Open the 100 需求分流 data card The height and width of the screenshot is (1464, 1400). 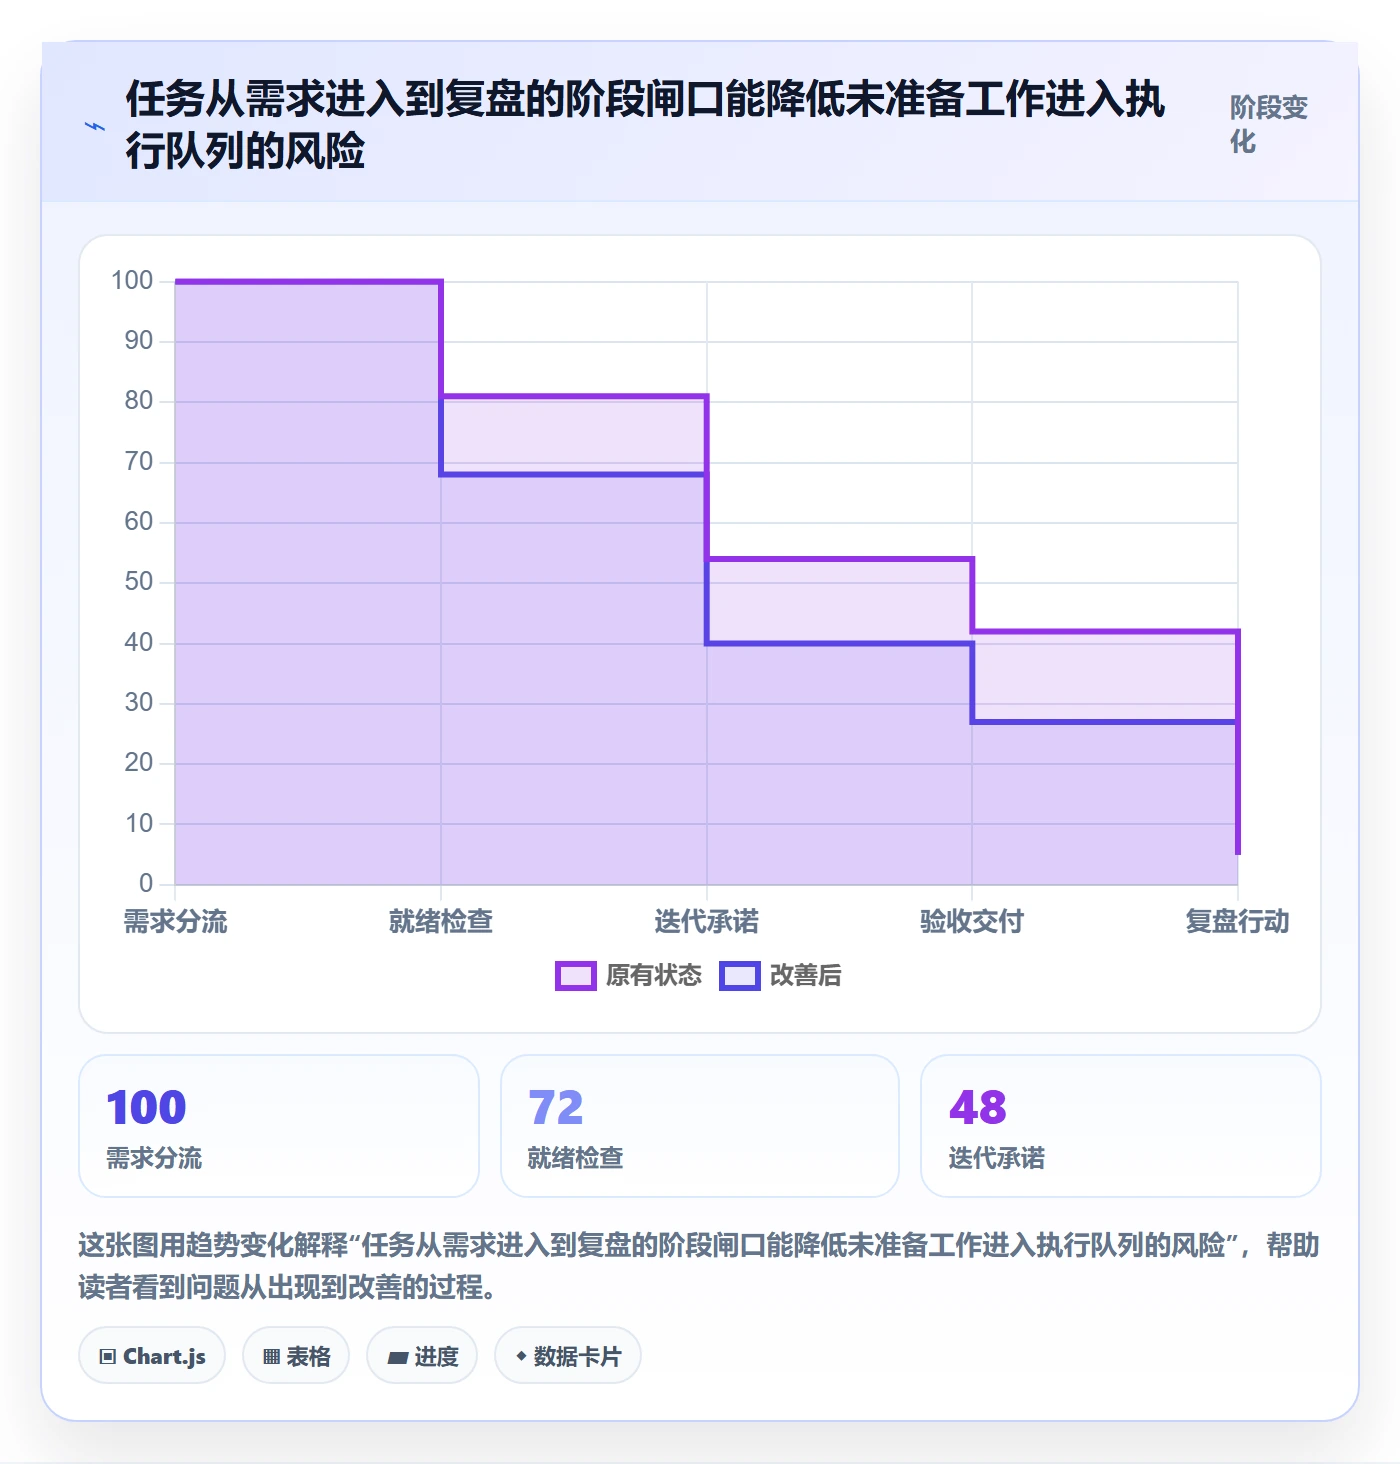279,1126
